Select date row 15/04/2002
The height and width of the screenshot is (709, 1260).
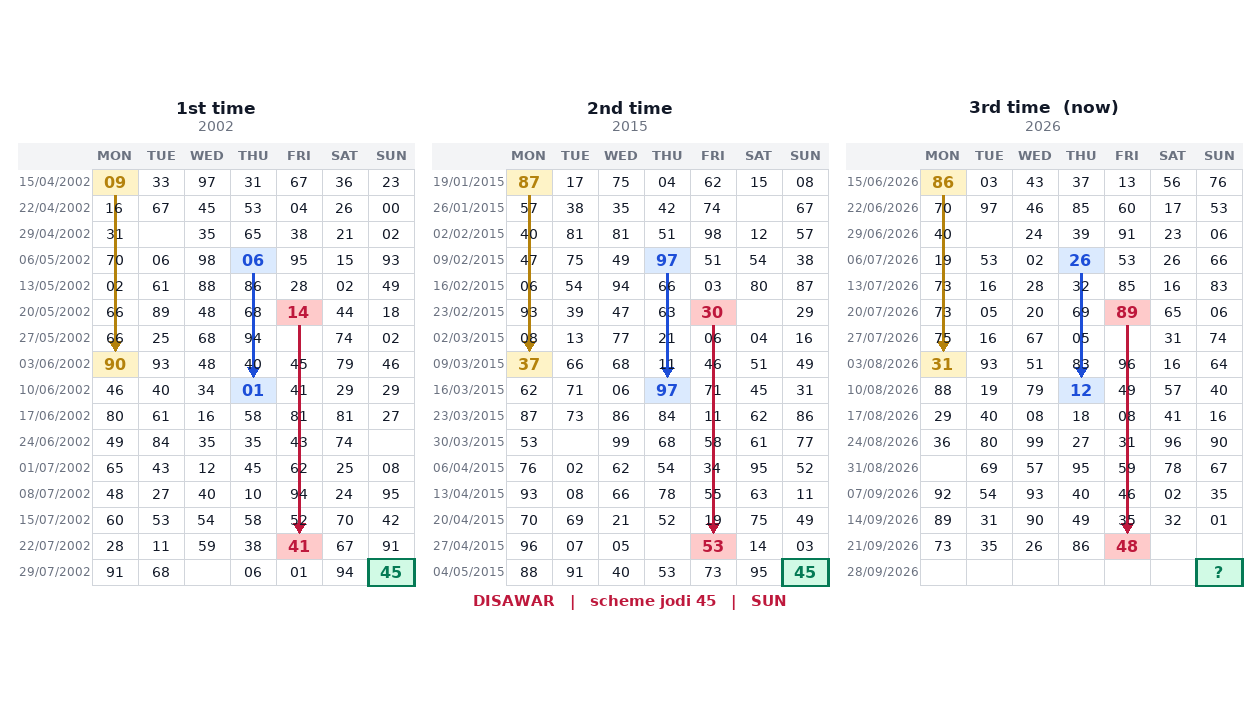click(x=216, y=182)
